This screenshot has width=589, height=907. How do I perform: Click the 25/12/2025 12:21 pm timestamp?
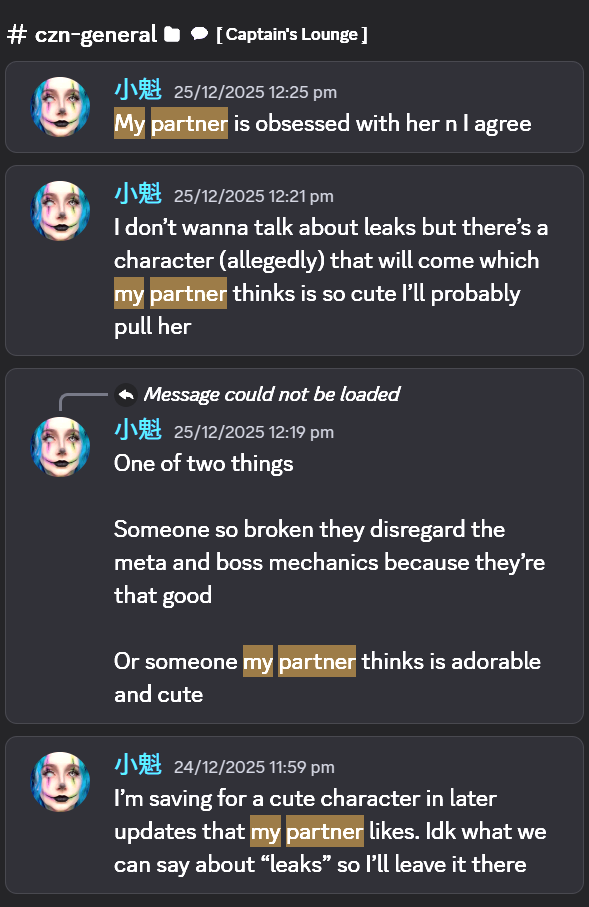pyautogui.click(x=253, y=197)
